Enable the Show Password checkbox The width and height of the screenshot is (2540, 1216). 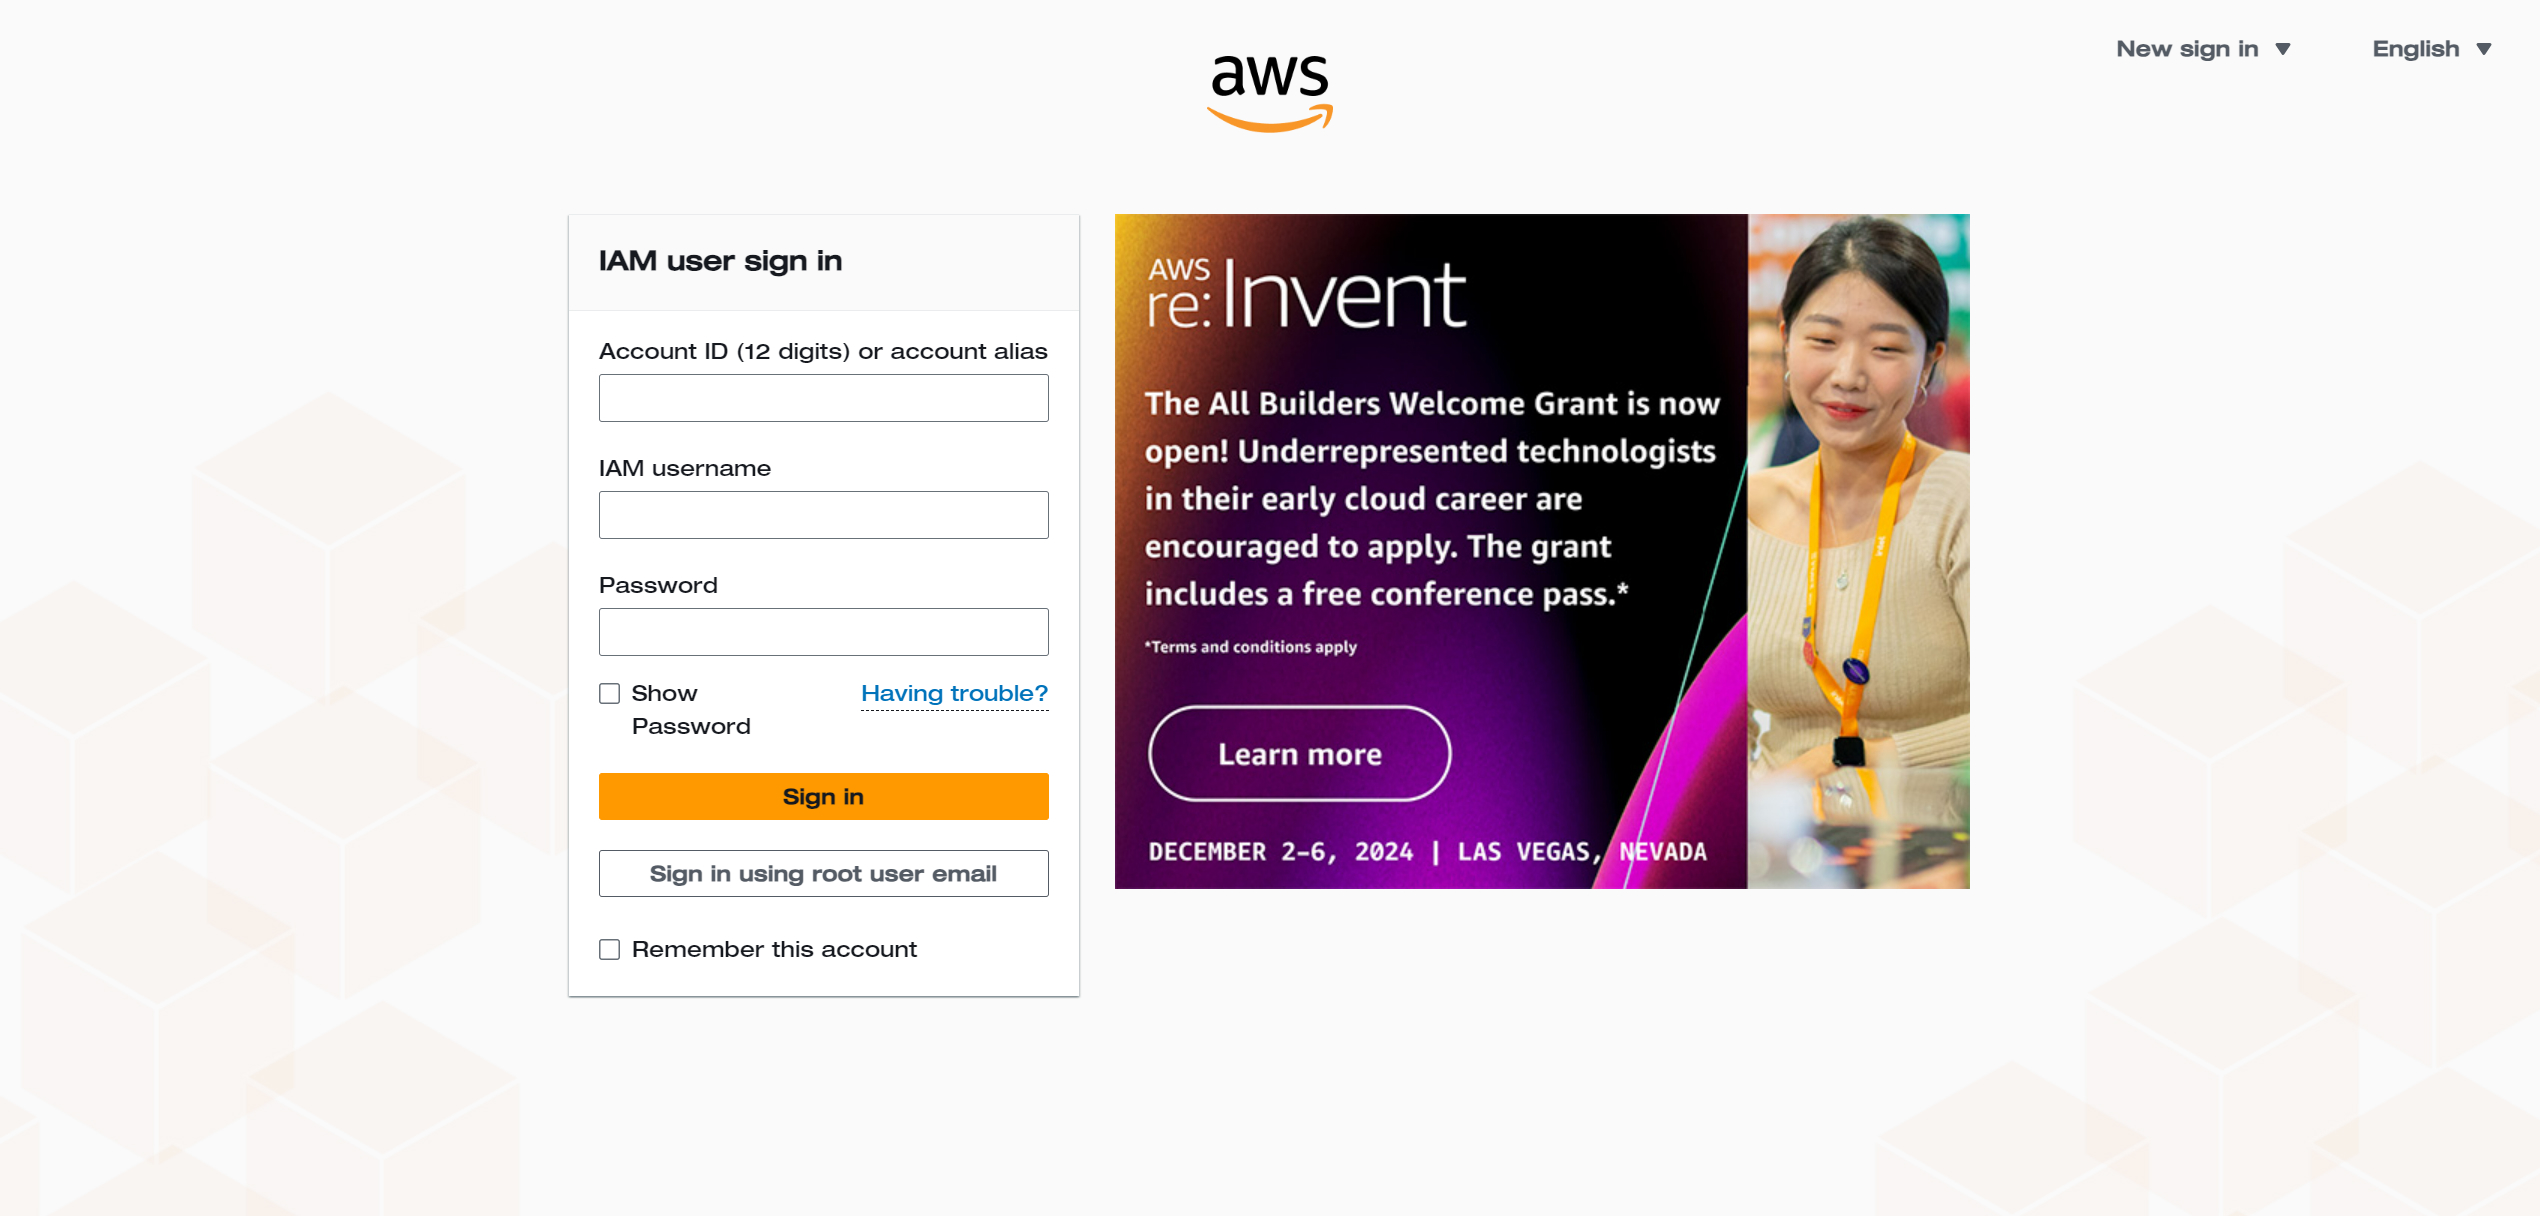tap(609, 693)
